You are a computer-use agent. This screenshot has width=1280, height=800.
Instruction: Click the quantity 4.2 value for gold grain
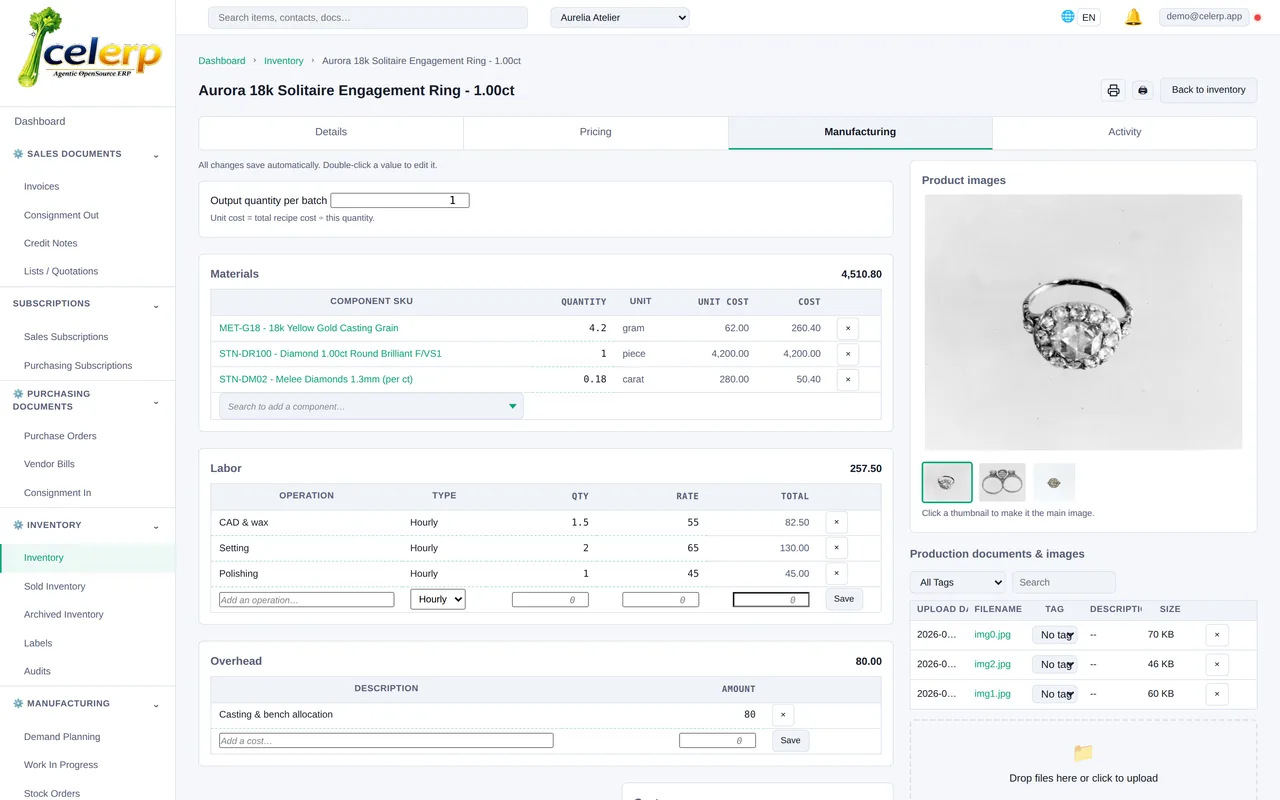[598, 328]
